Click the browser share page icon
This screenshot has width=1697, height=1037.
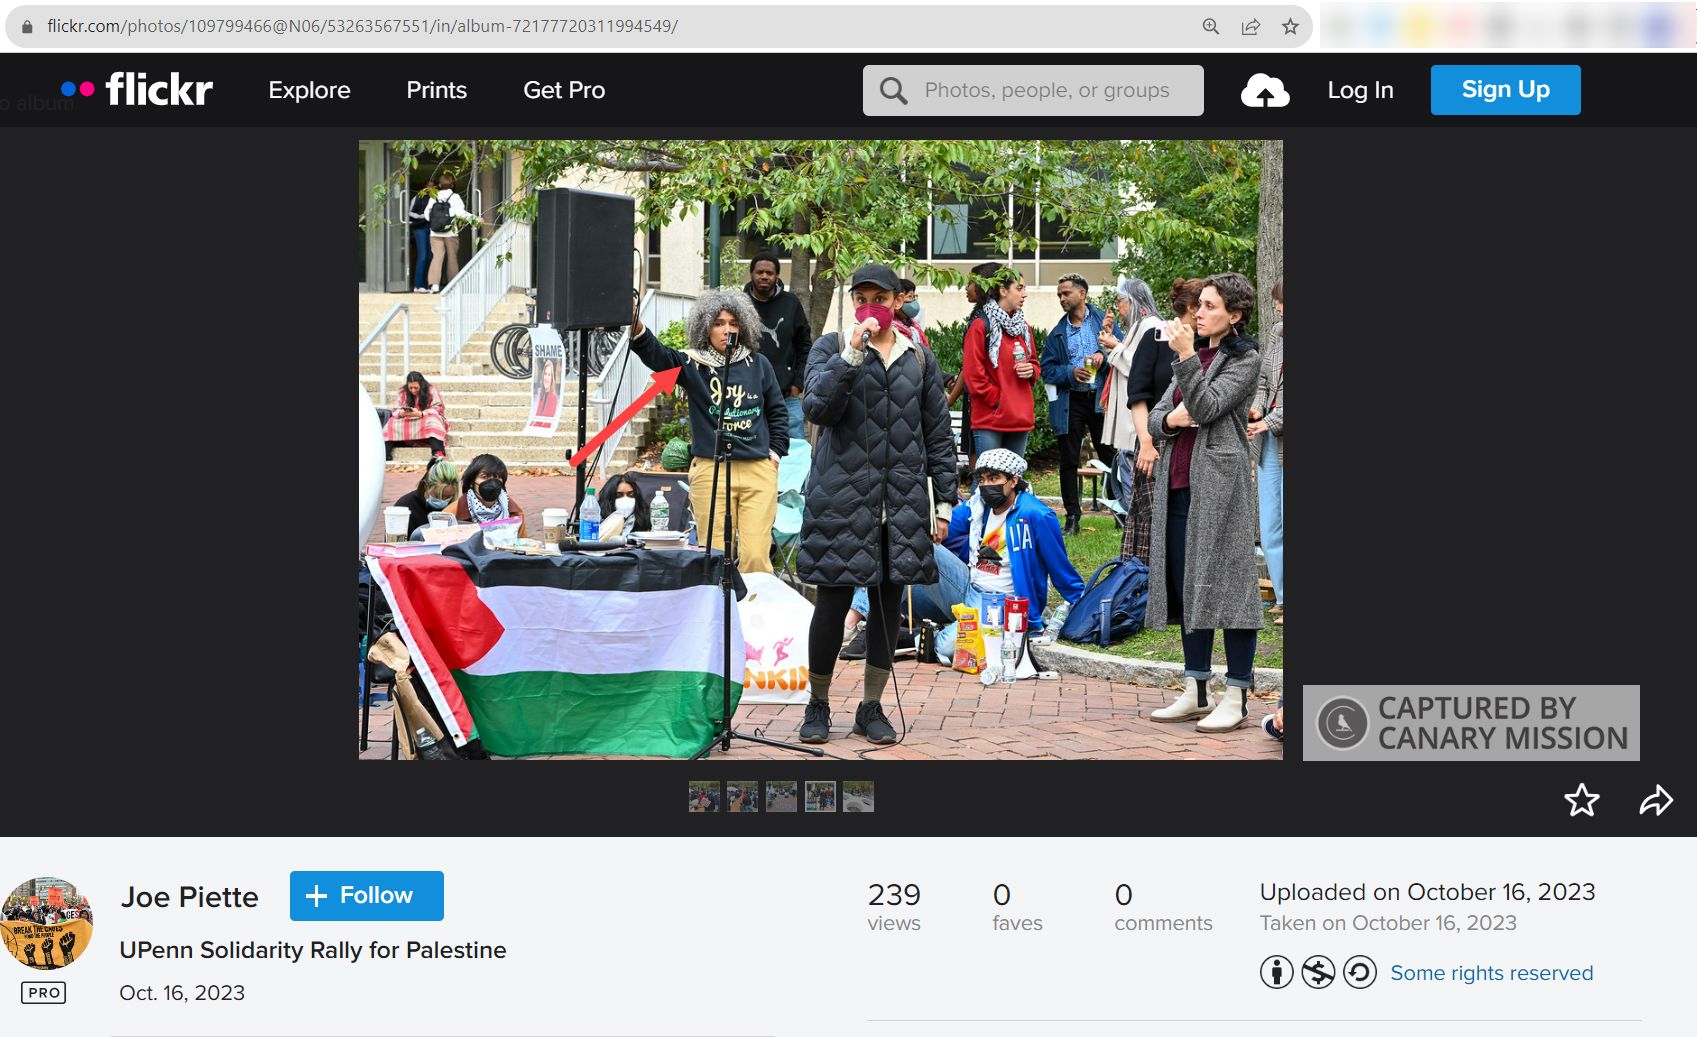(x=1250, y=27)
